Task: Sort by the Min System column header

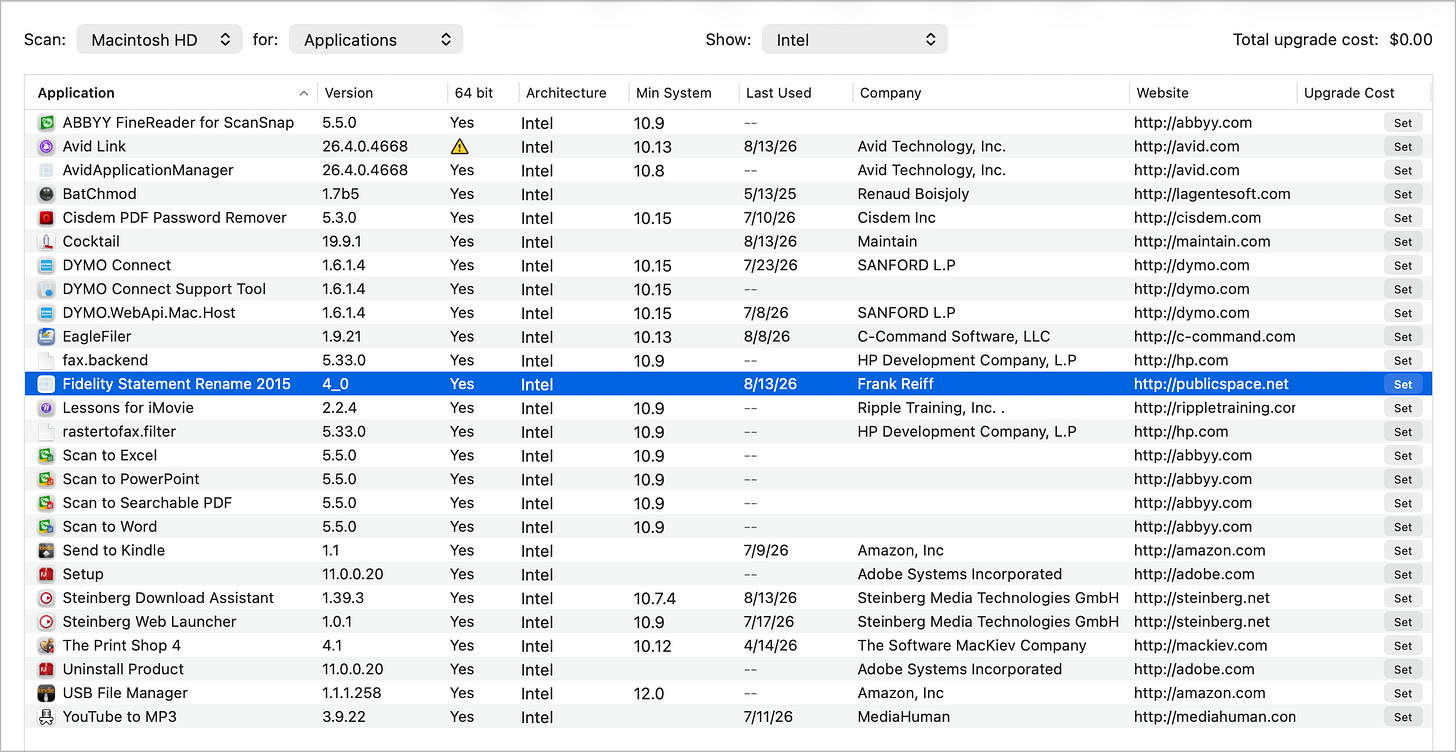Action: pyautogui.click(x=684, y=93)
